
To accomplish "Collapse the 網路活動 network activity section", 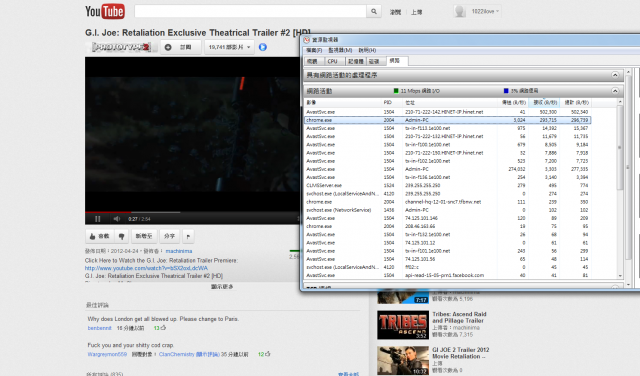I will [x=615, y=91].
